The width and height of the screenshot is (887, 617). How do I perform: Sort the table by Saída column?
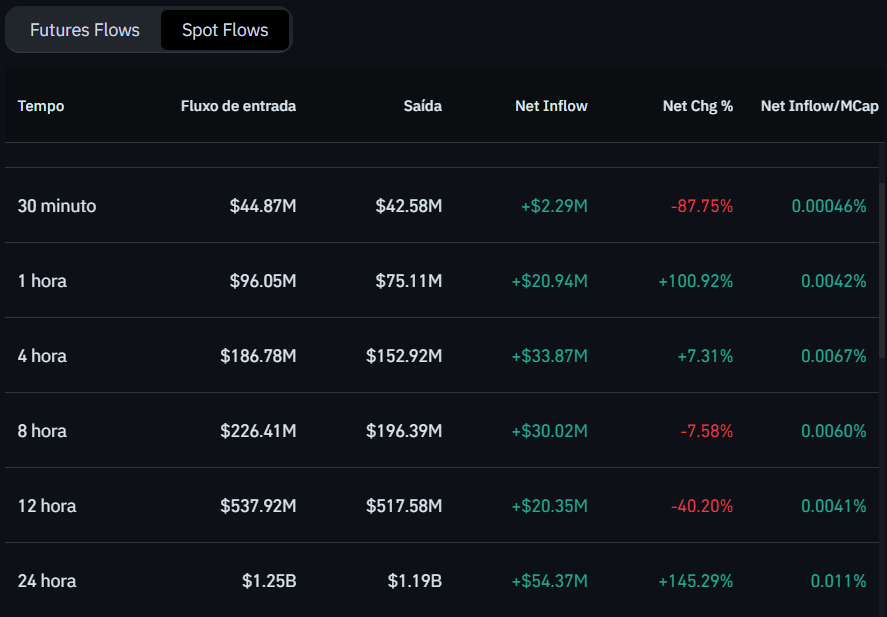423,105
